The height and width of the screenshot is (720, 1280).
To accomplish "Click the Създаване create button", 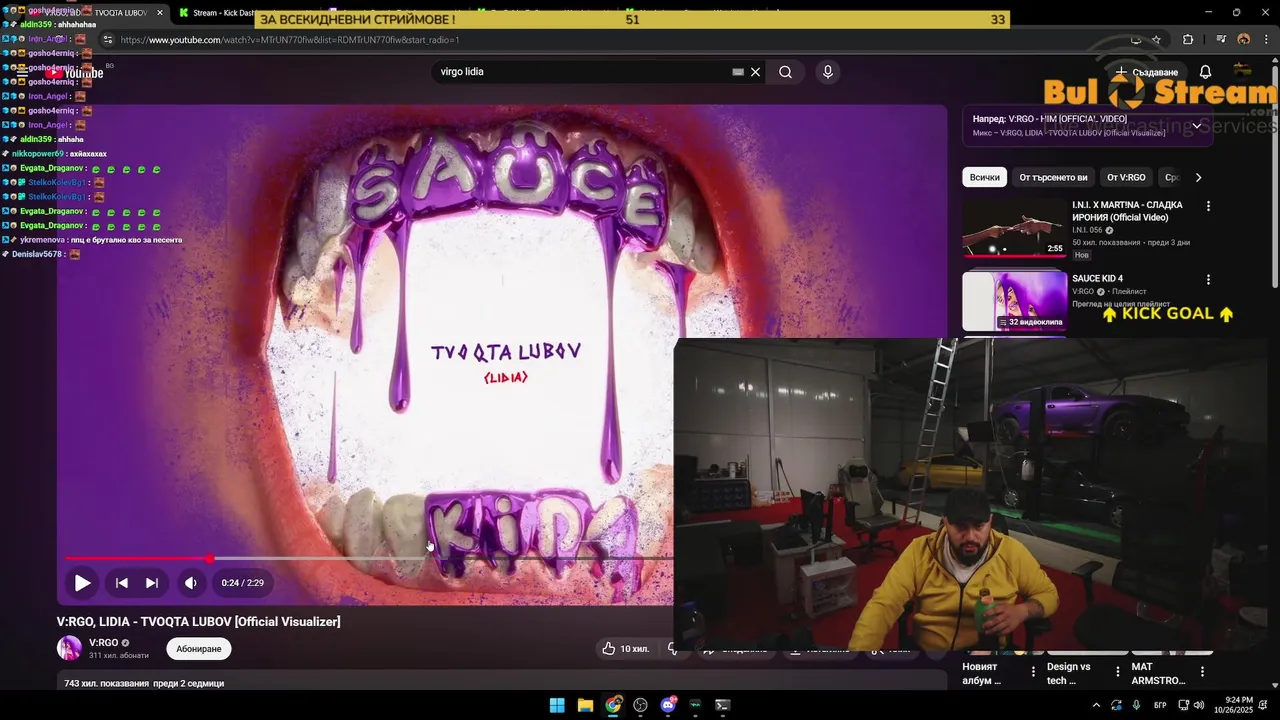I will click(x=1147, y=72).
